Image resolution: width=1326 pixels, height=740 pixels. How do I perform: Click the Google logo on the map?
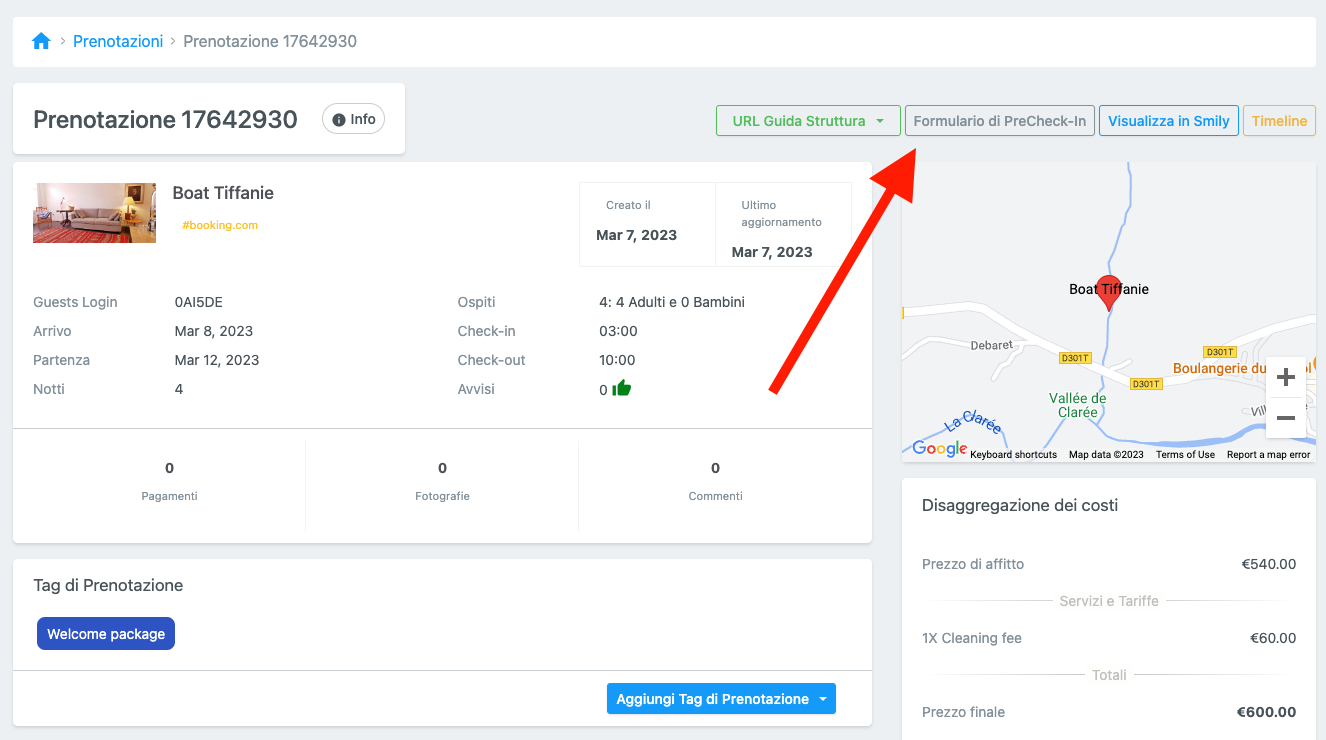coord(939,450)
